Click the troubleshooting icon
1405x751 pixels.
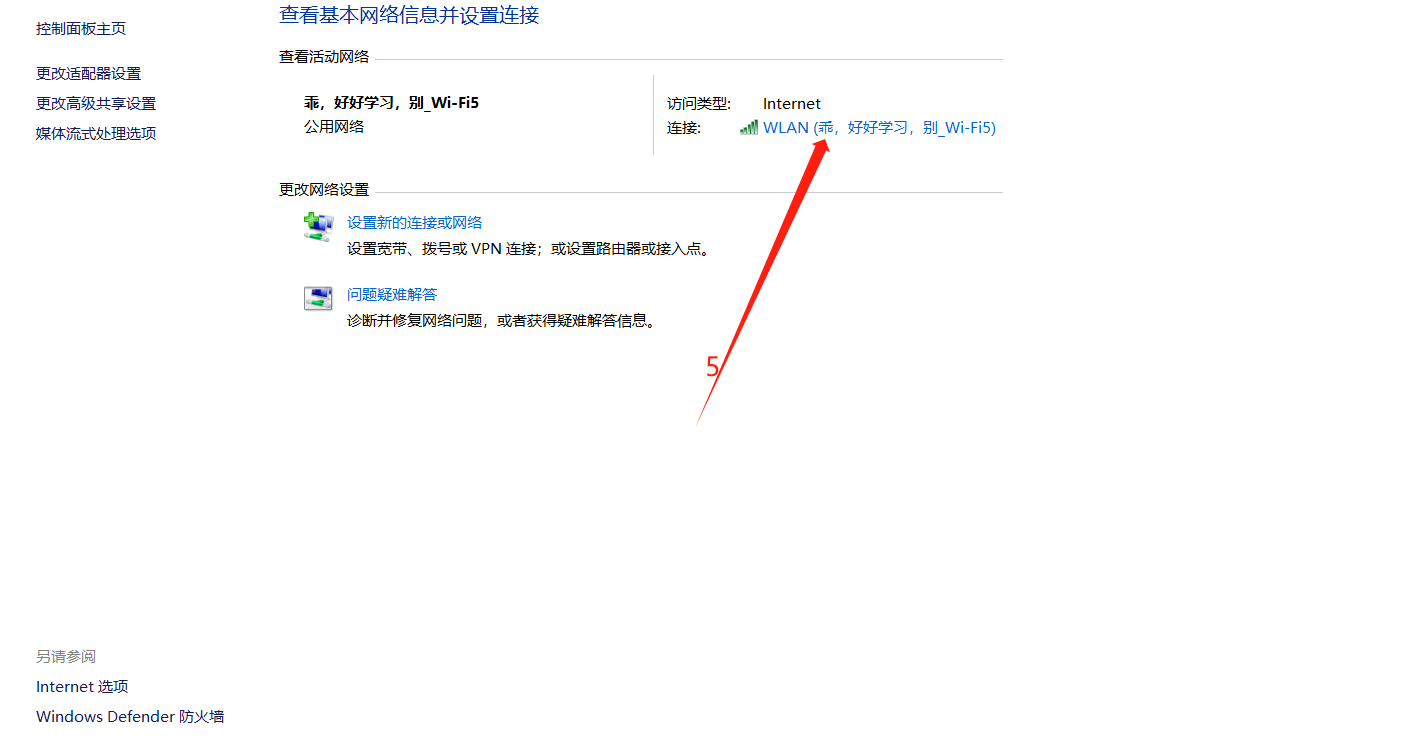(x=318, y=298)
